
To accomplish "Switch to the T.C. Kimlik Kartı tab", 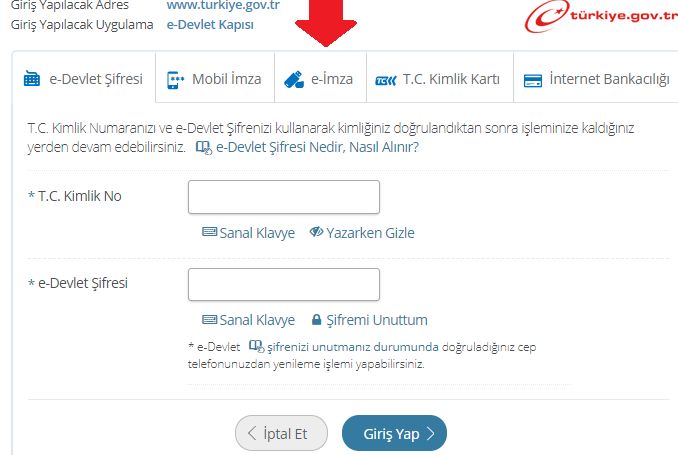I will pos(440,78).
